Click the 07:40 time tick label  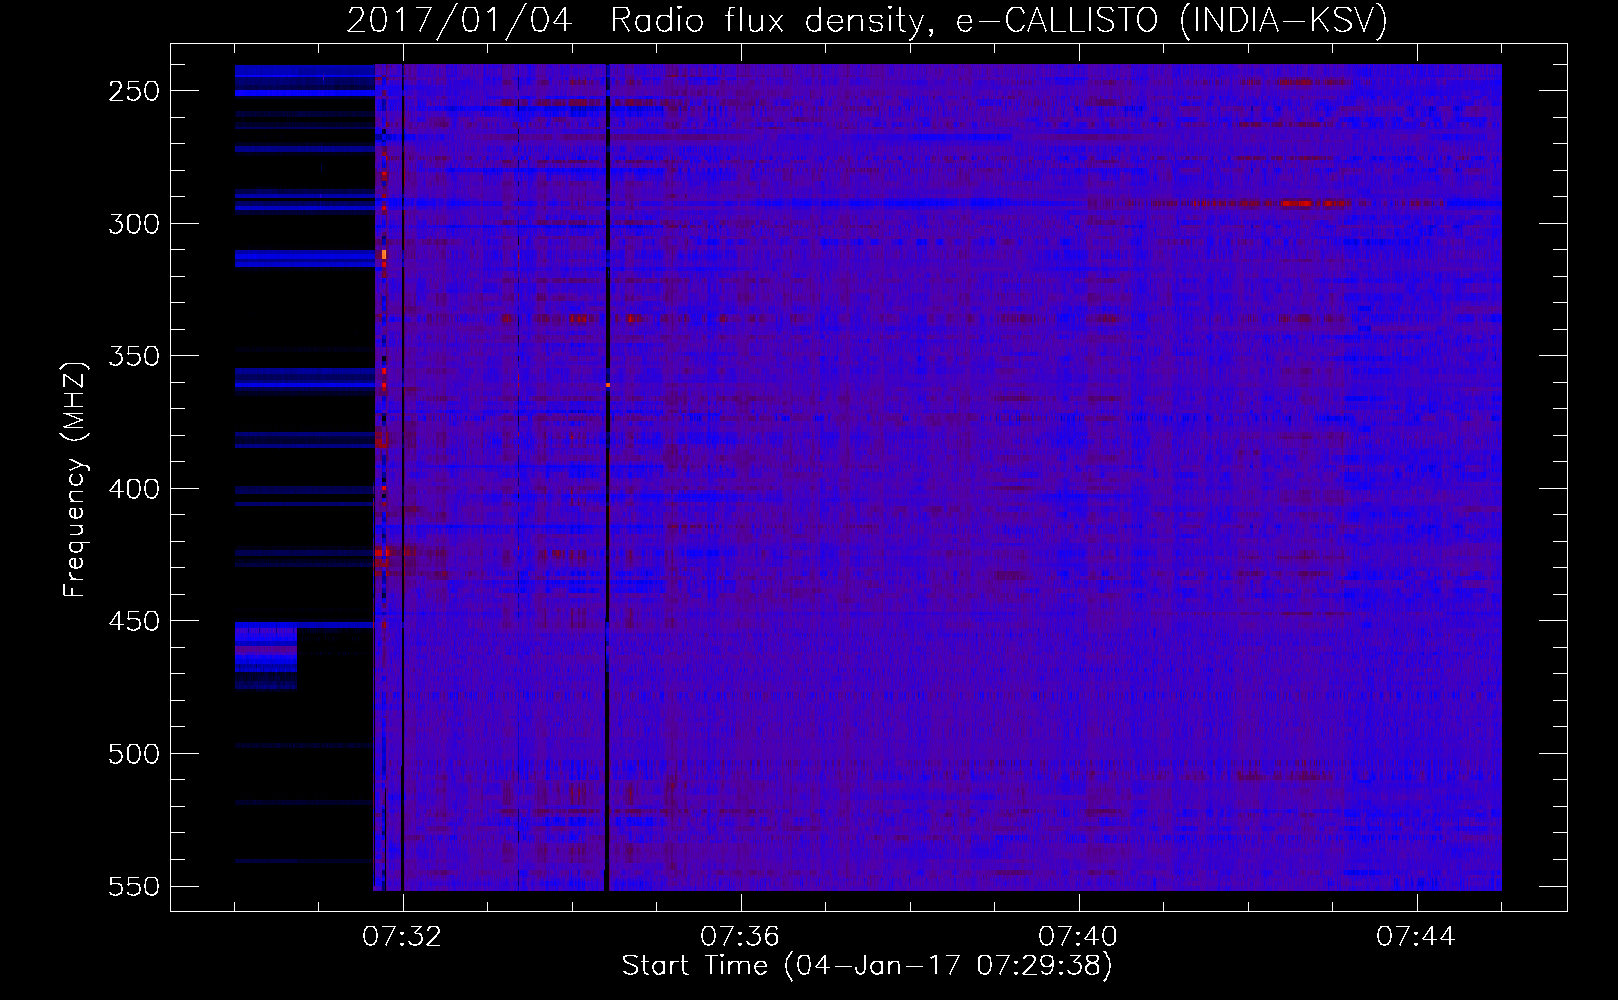click(1078, 937)
